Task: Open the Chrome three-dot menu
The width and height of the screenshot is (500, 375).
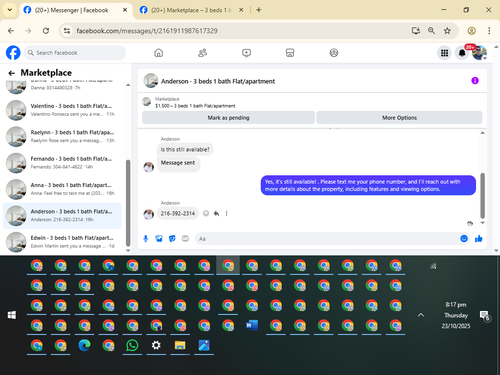Action: [489, 31]
